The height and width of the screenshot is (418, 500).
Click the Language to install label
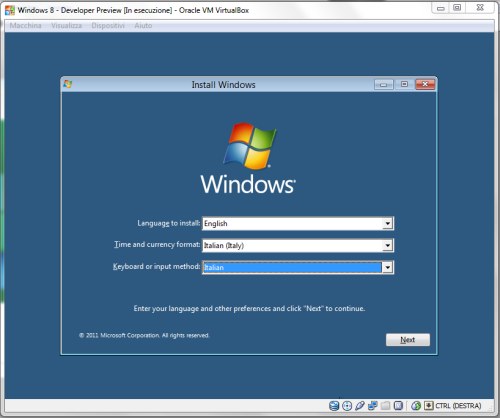169,223
